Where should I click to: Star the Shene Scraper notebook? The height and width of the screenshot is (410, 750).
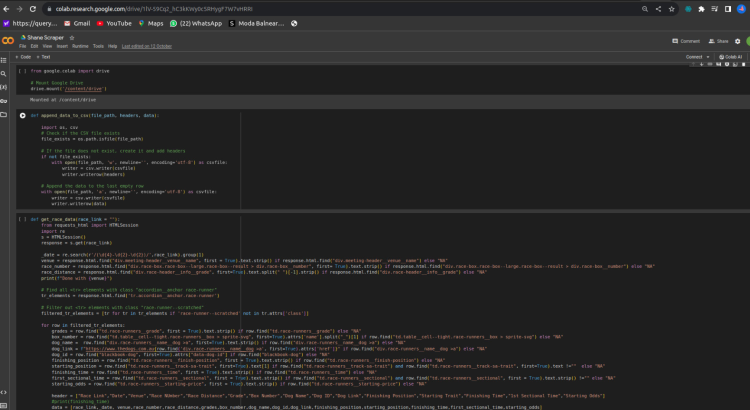[x=73, y=37]
